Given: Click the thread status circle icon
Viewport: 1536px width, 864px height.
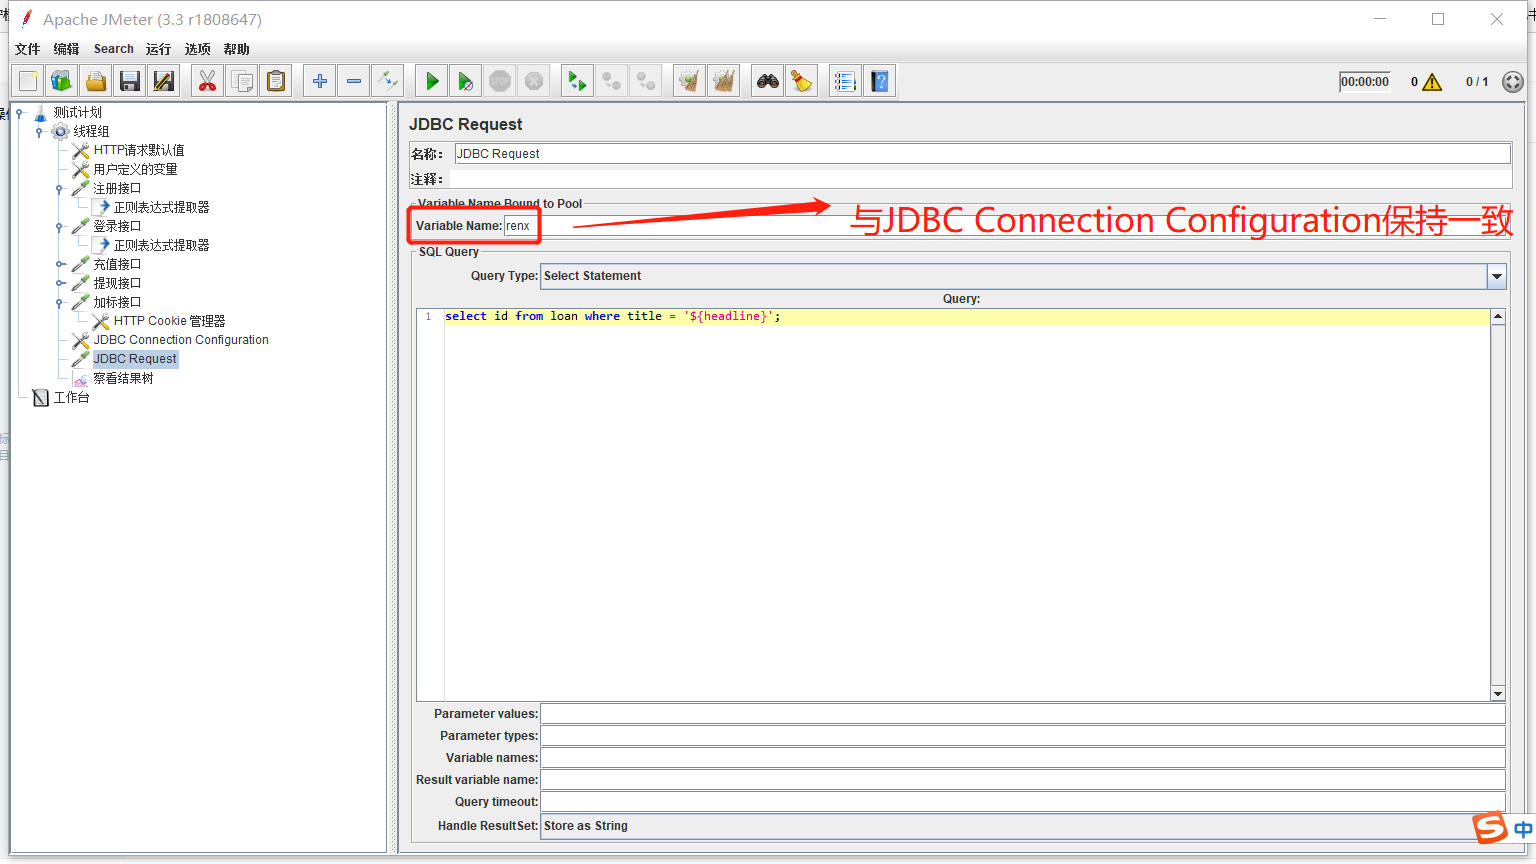Looking at the screenshot, I should pyautogui.click(x=1513, y=82).
